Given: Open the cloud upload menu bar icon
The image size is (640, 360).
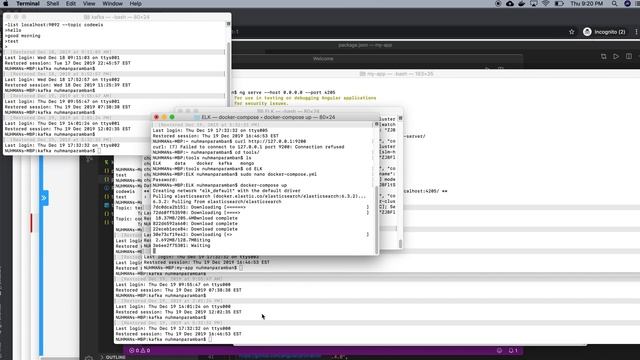Looking at the screenshot, I should click(510, 4).
